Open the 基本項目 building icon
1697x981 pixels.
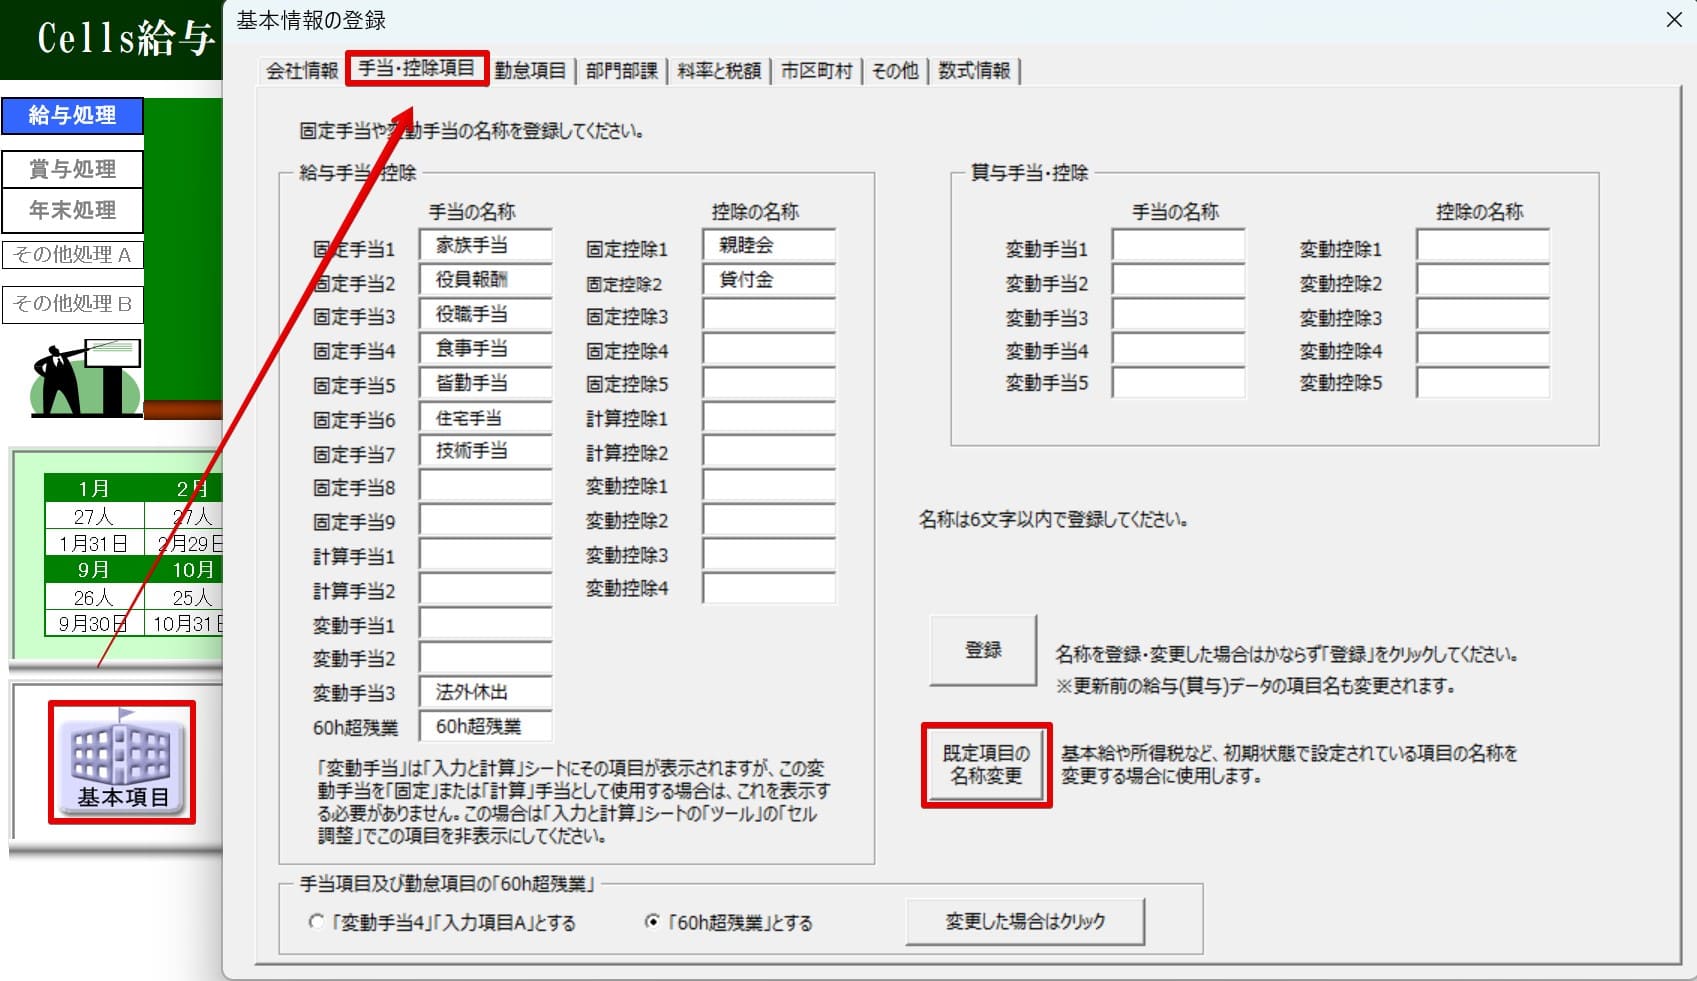(121, 762)
